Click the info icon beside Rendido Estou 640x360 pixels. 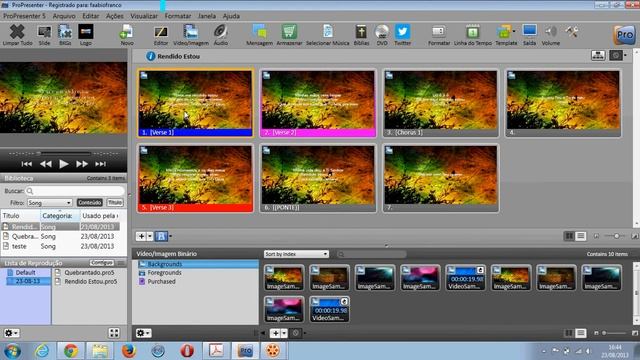[x=150, y=56]
